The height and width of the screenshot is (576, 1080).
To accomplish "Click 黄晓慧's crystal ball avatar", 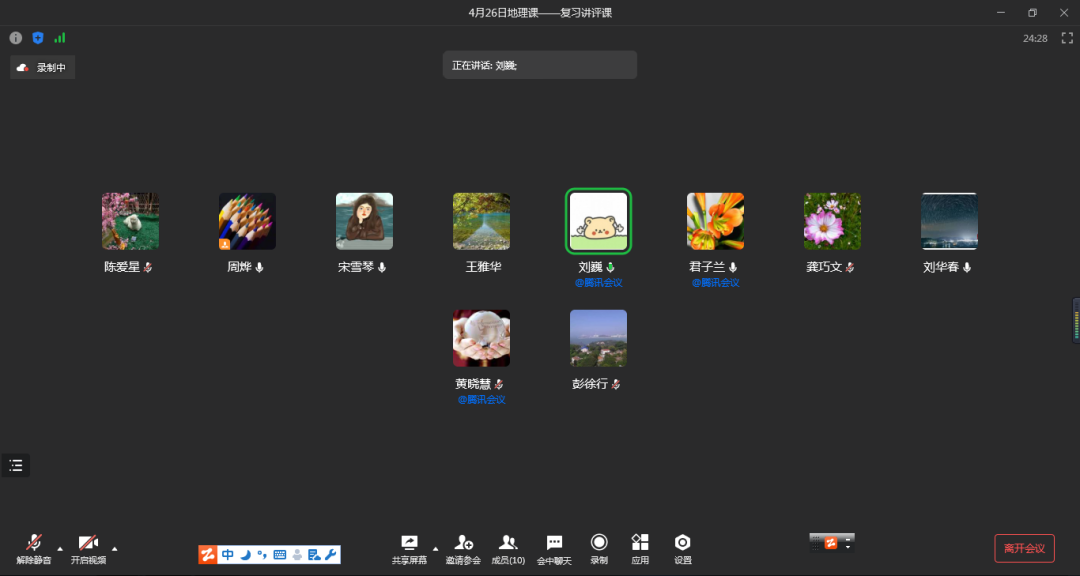I will [481, 338].
